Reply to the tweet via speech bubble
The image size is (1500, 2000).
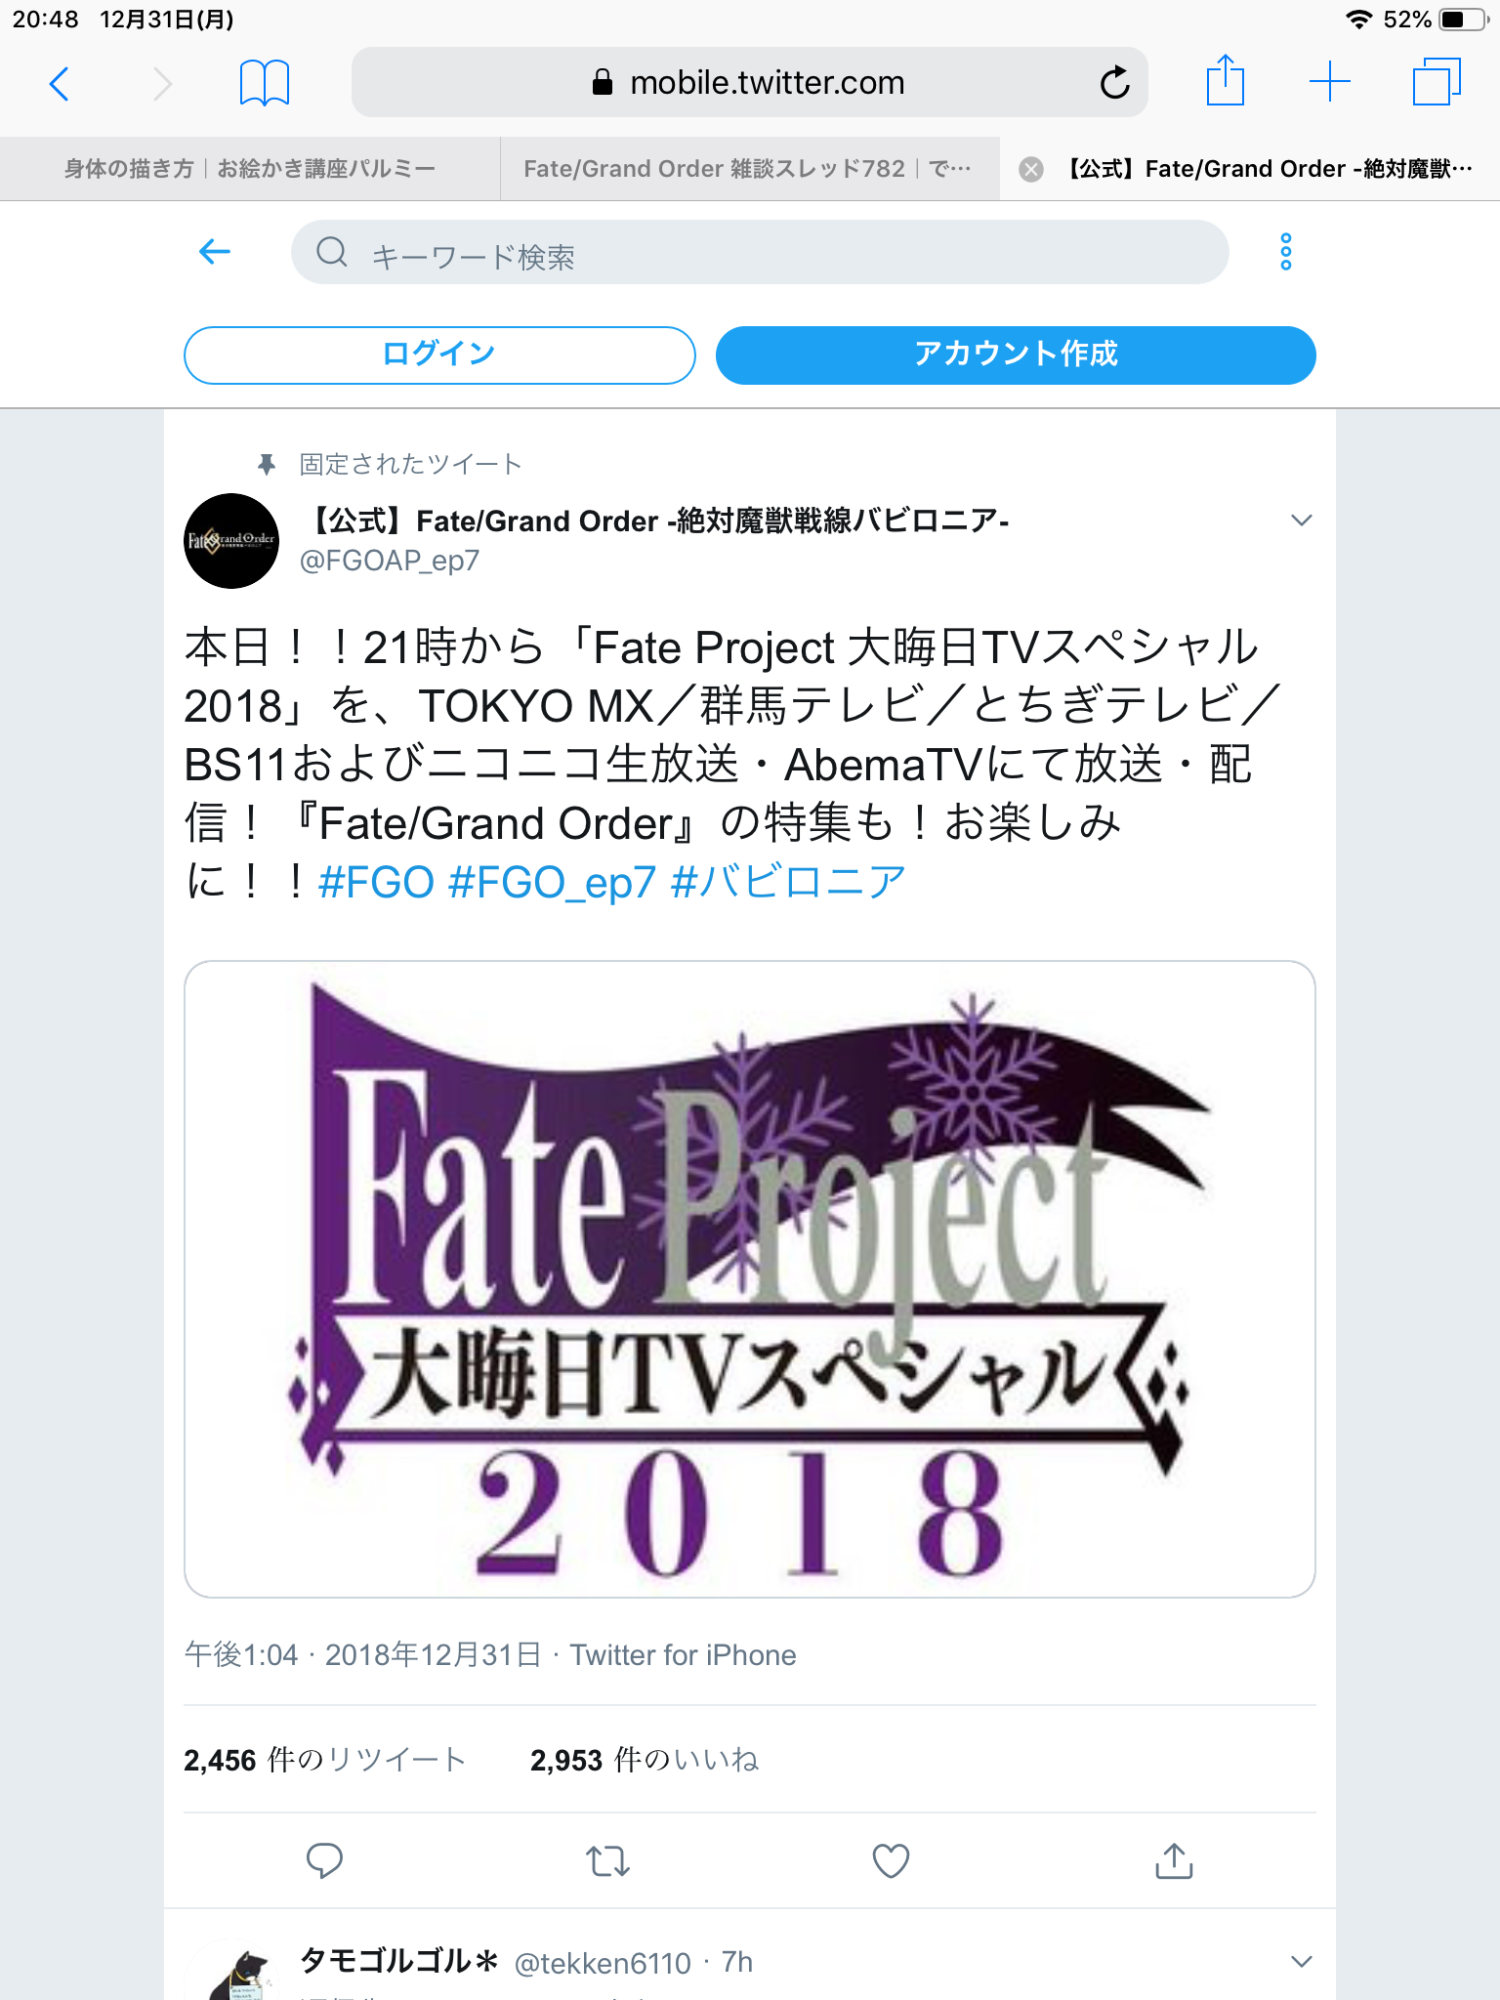pos(324,1861)
